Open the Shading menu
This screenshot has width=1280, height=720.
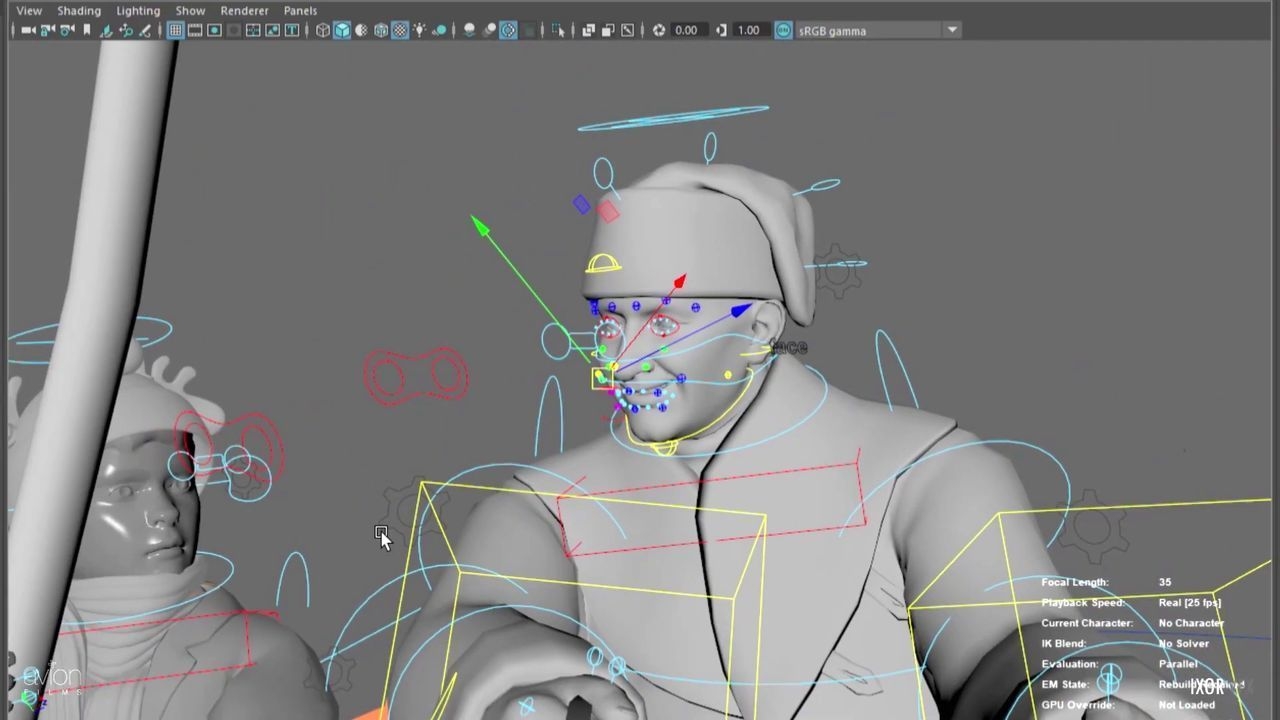[x=78, y=10]
